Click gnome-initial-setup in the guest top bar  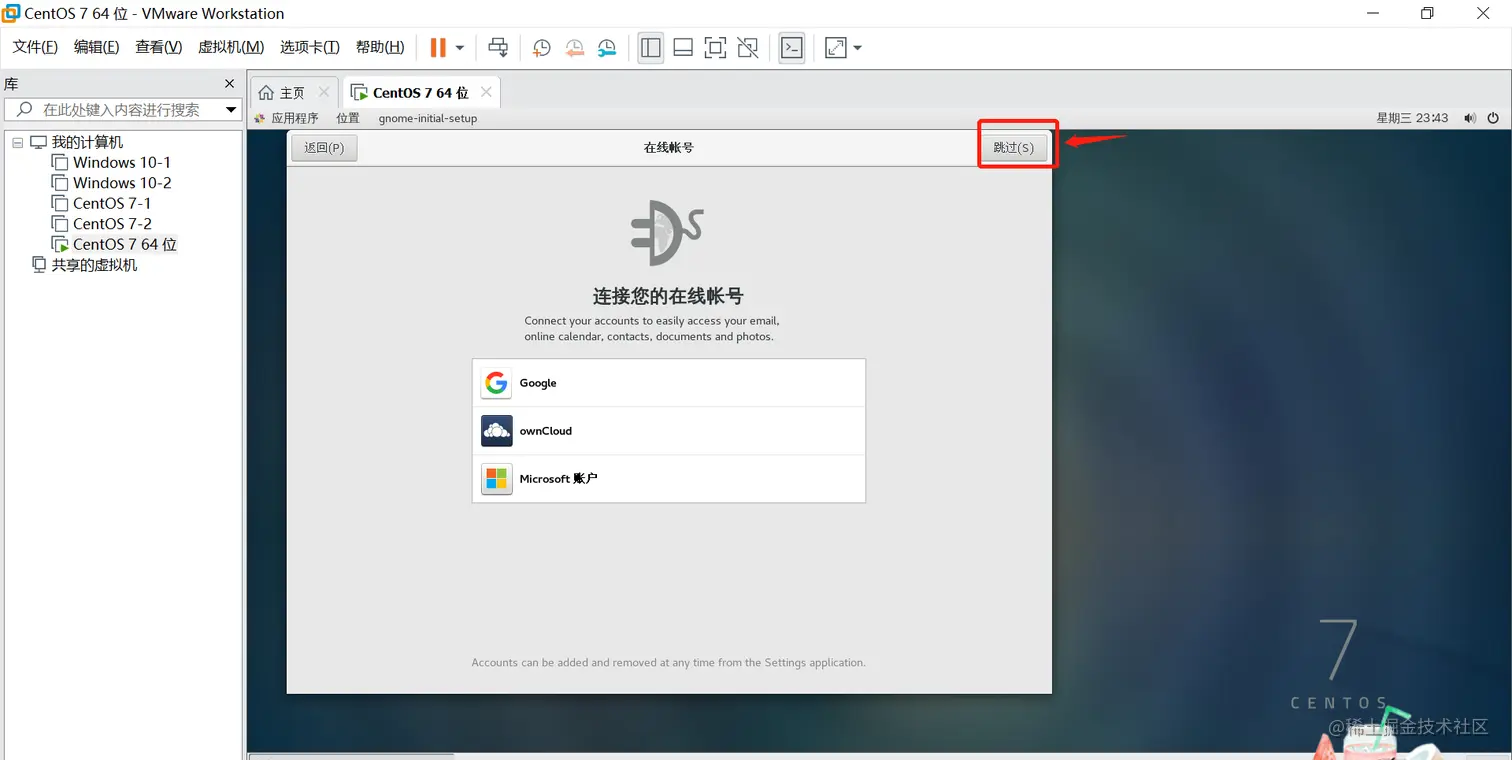pos(428,118)
